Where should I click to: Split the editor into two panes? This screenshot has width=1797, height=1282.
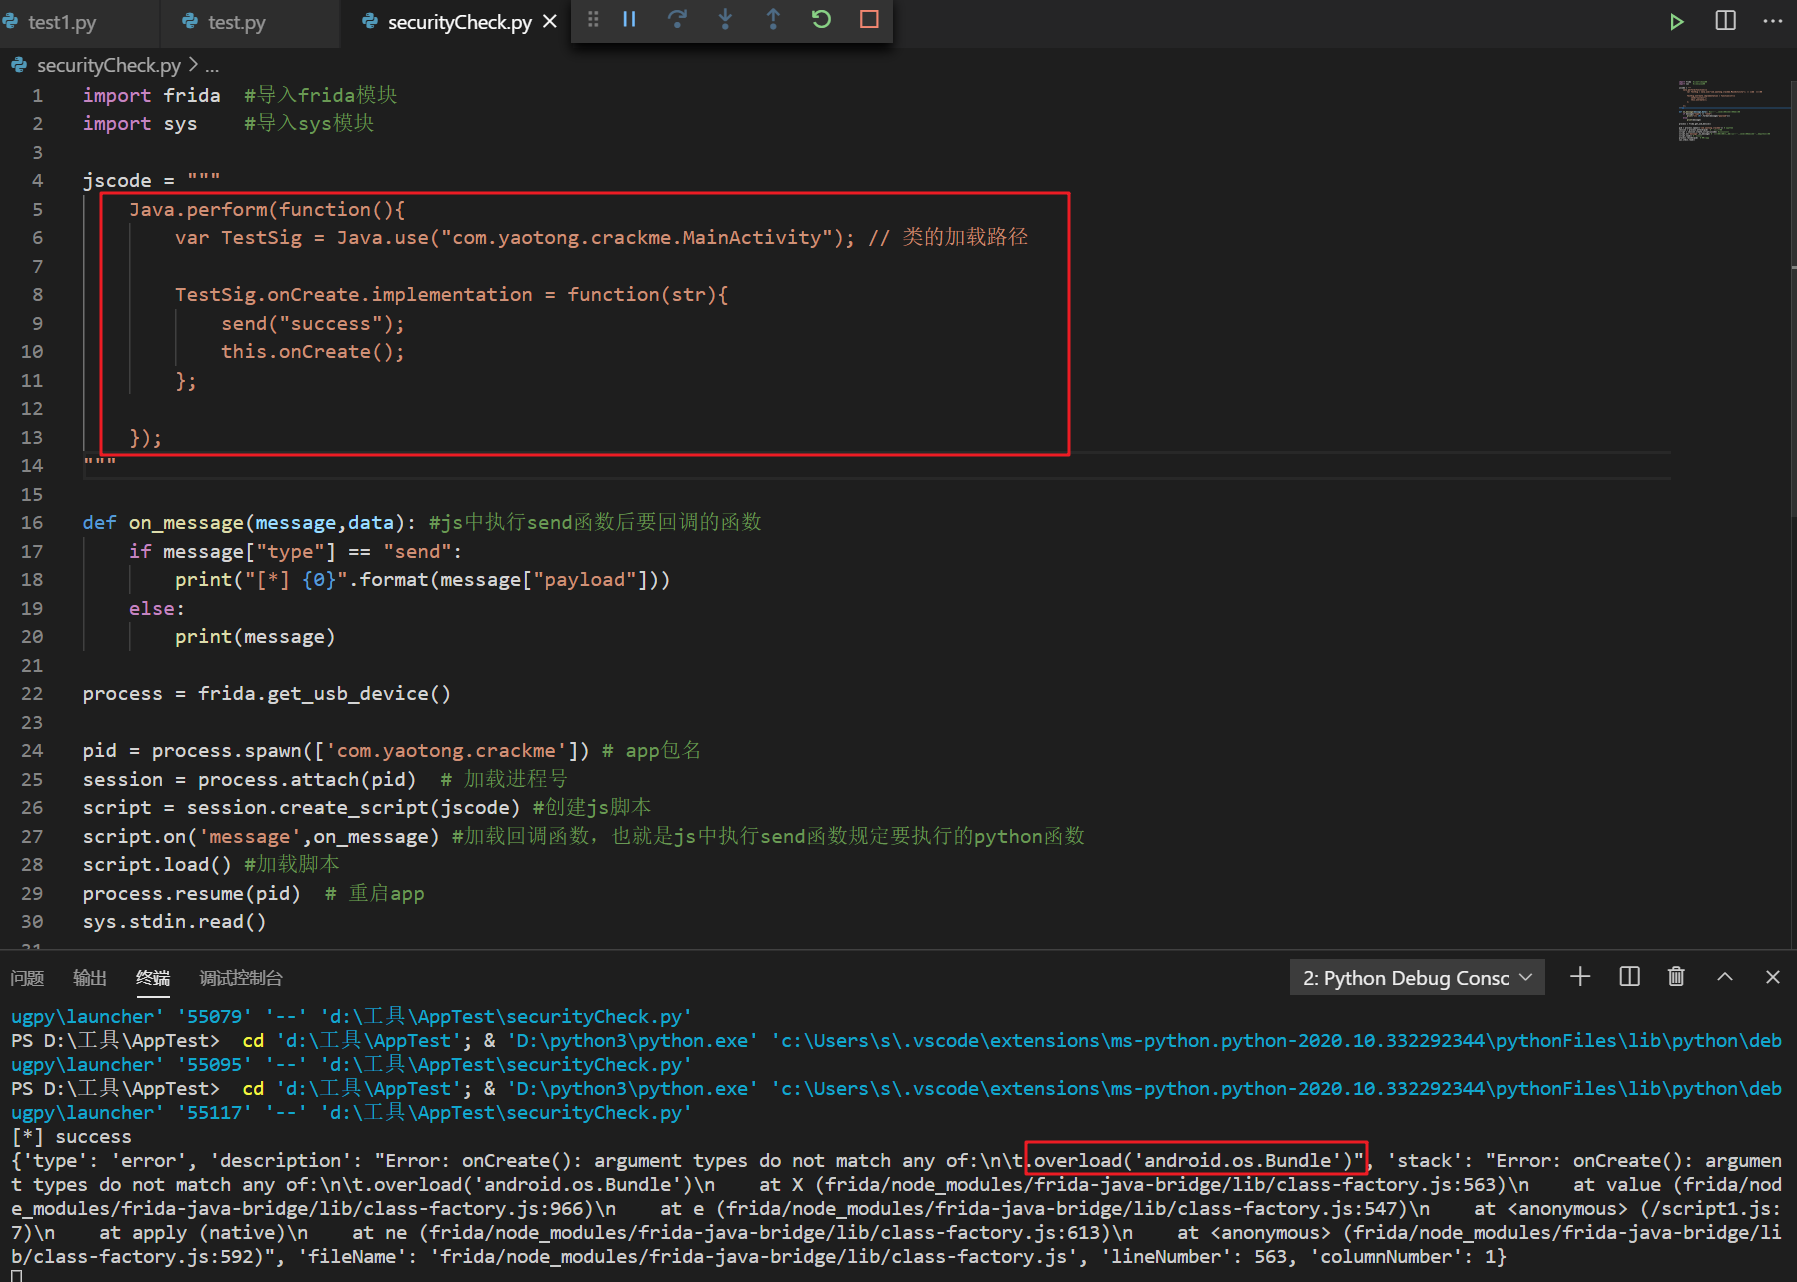1725,21
